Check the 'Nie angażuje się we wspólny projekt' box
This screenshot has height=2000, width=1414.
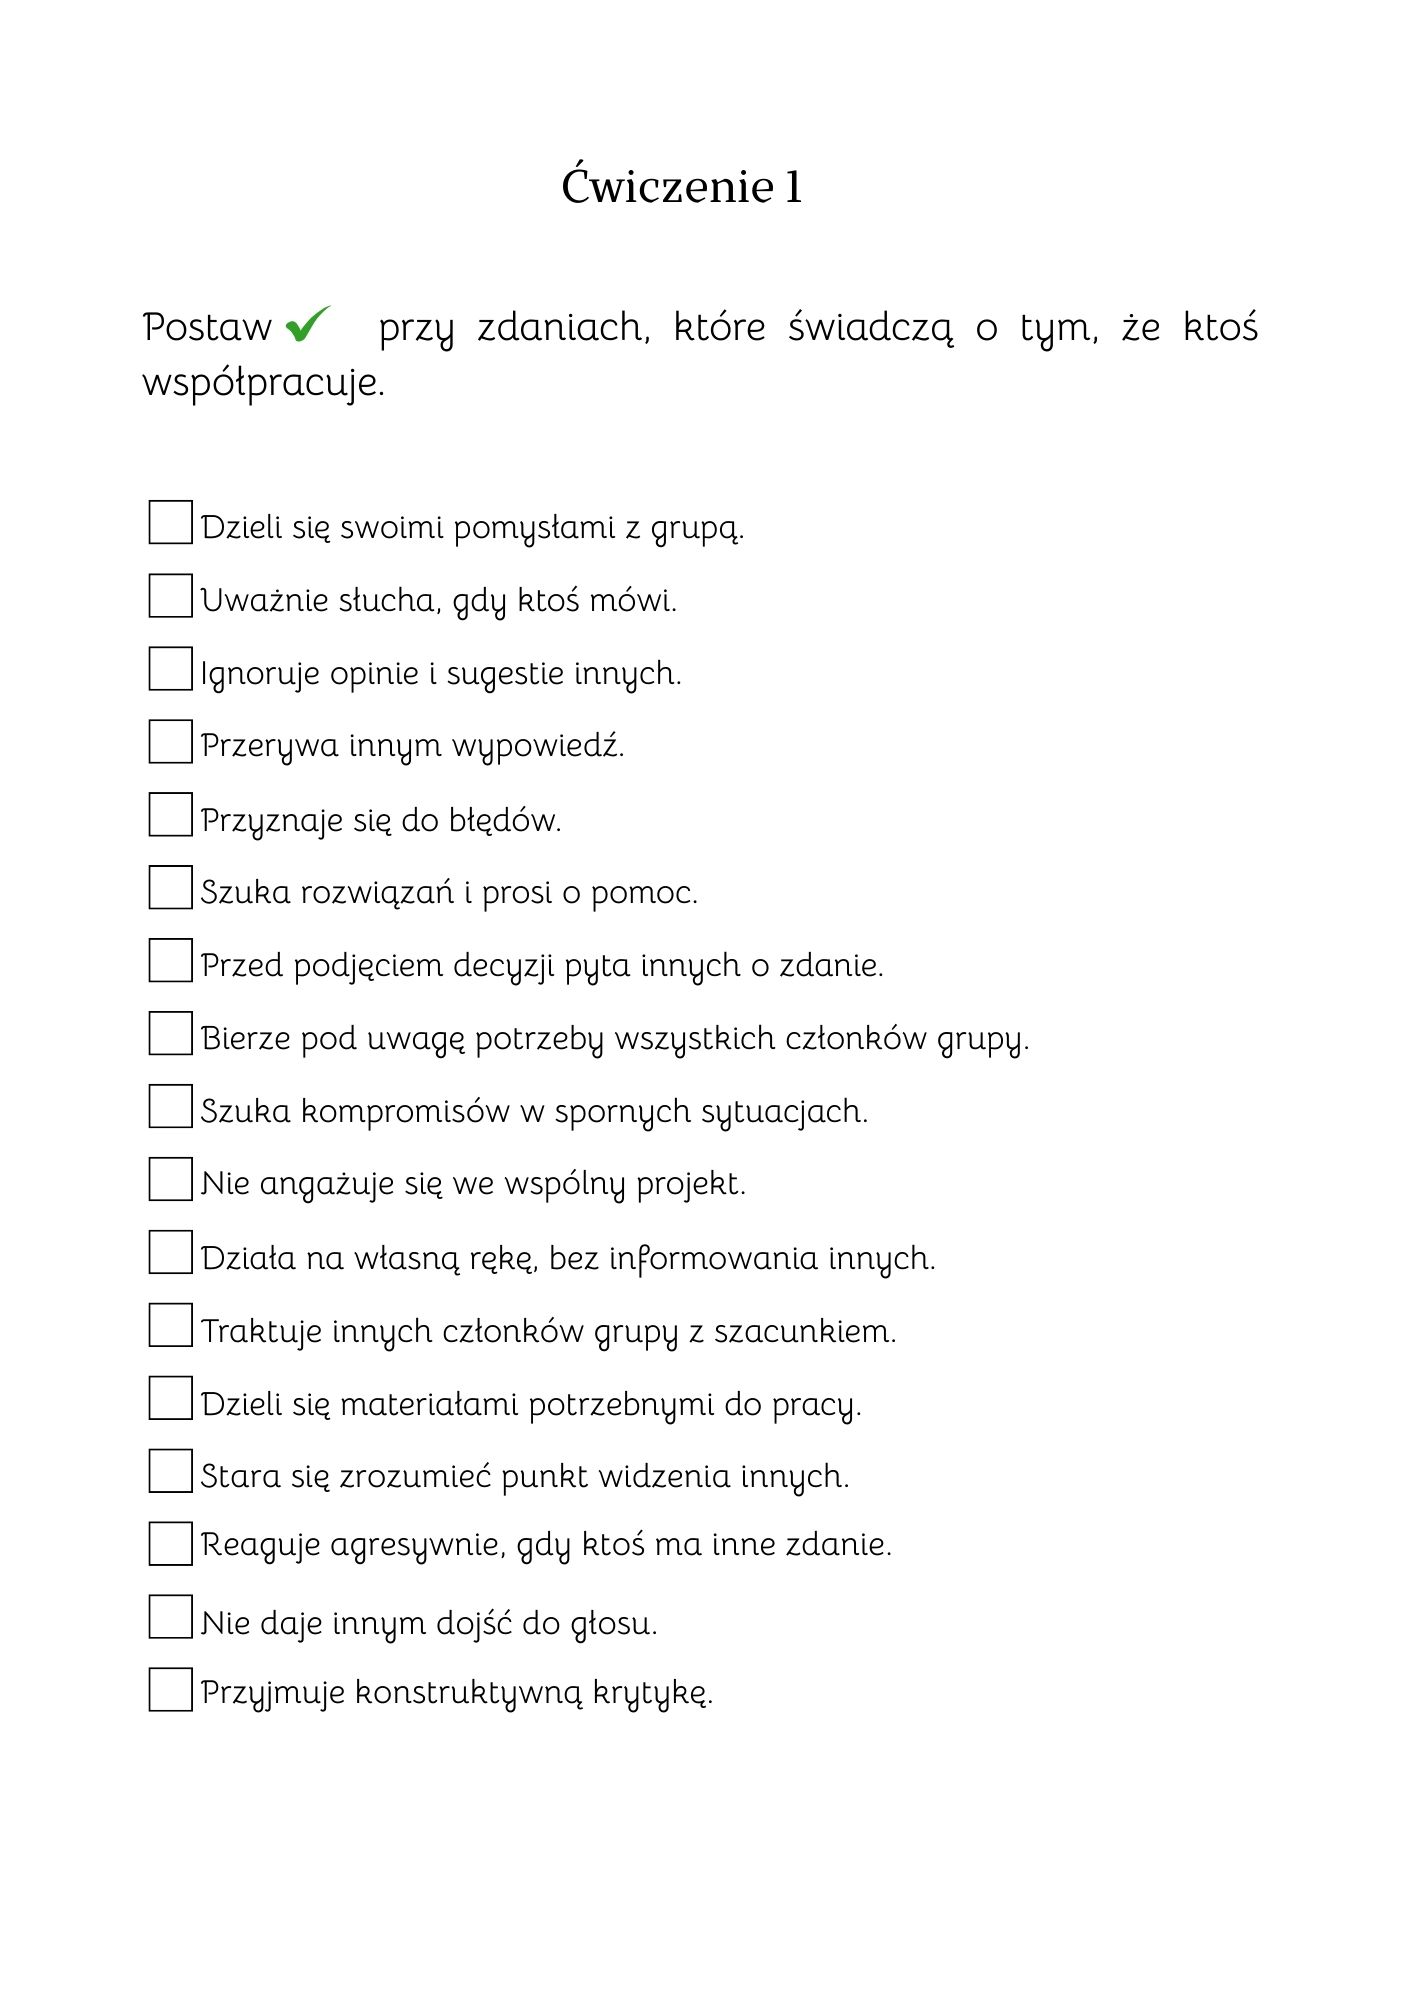tap(170, 1179)
